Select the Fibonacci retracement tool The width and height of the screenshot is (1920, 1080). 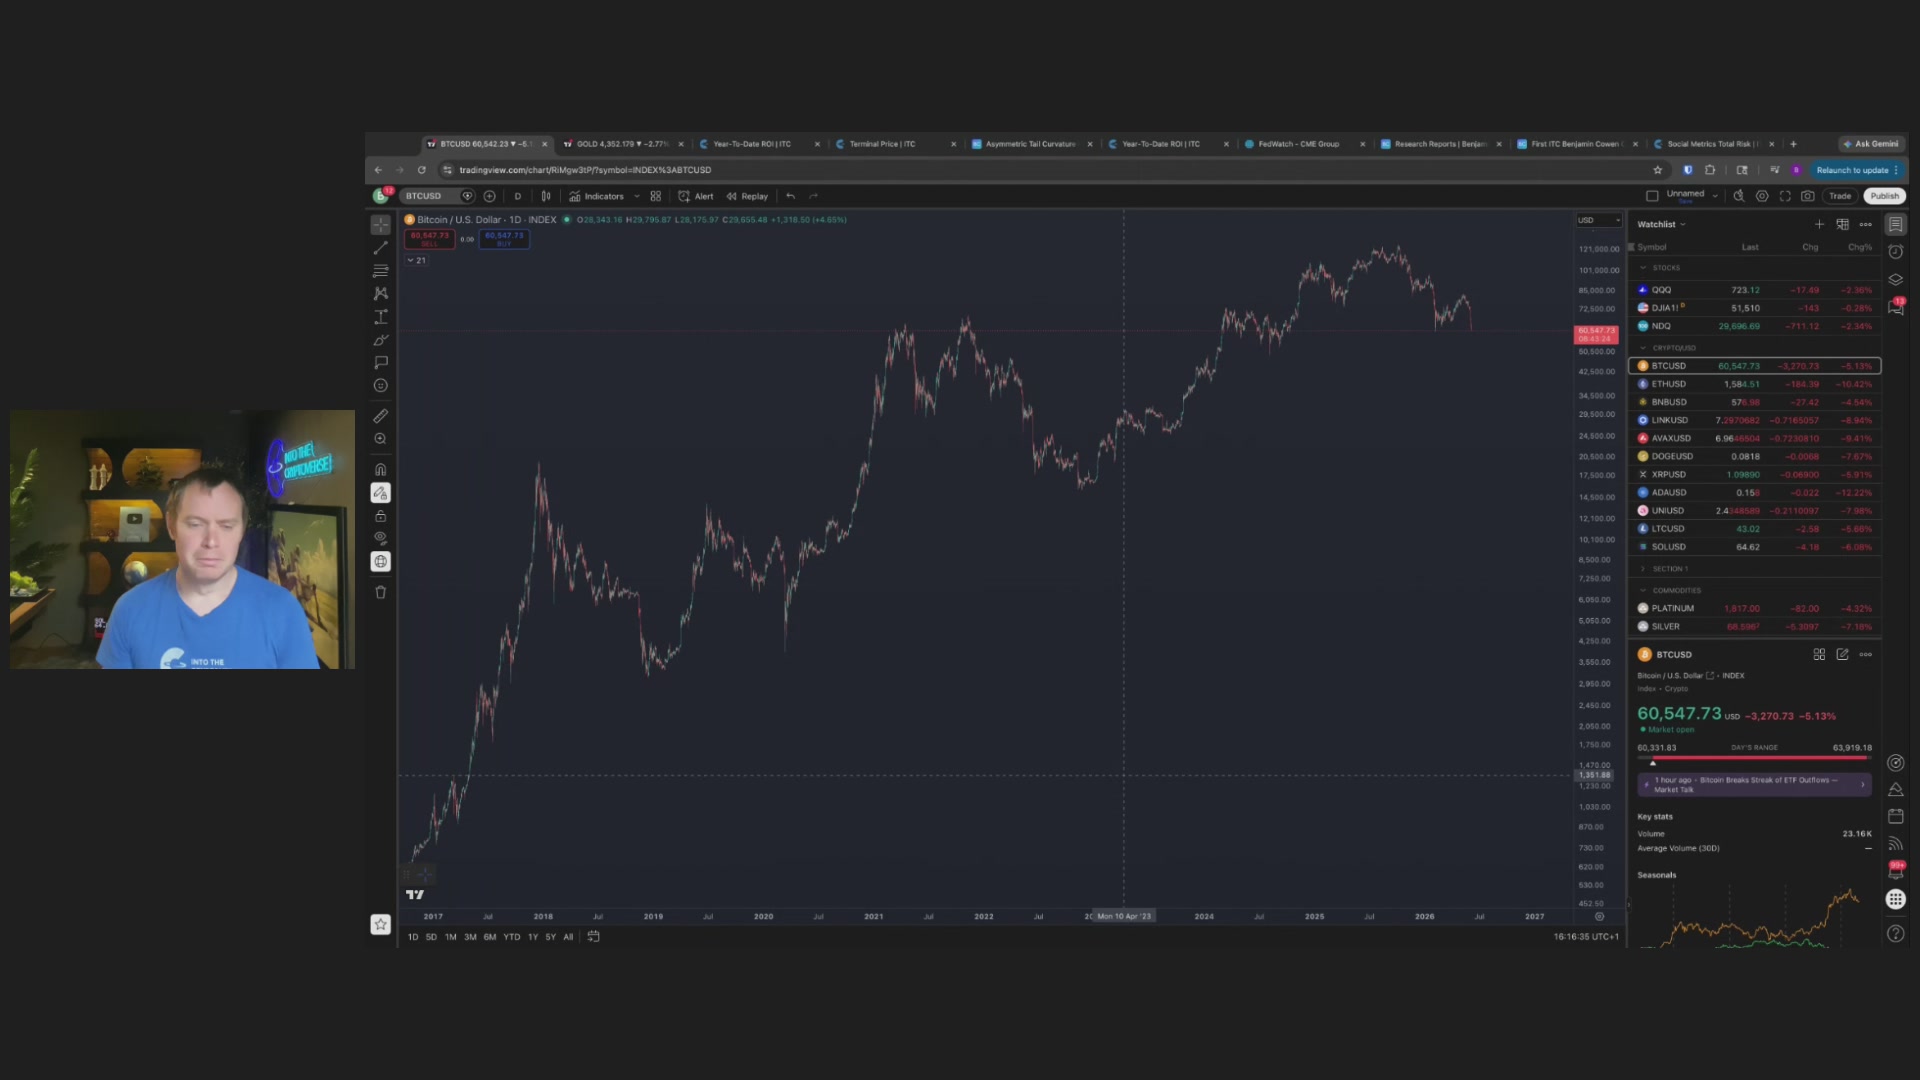(380, 270)
